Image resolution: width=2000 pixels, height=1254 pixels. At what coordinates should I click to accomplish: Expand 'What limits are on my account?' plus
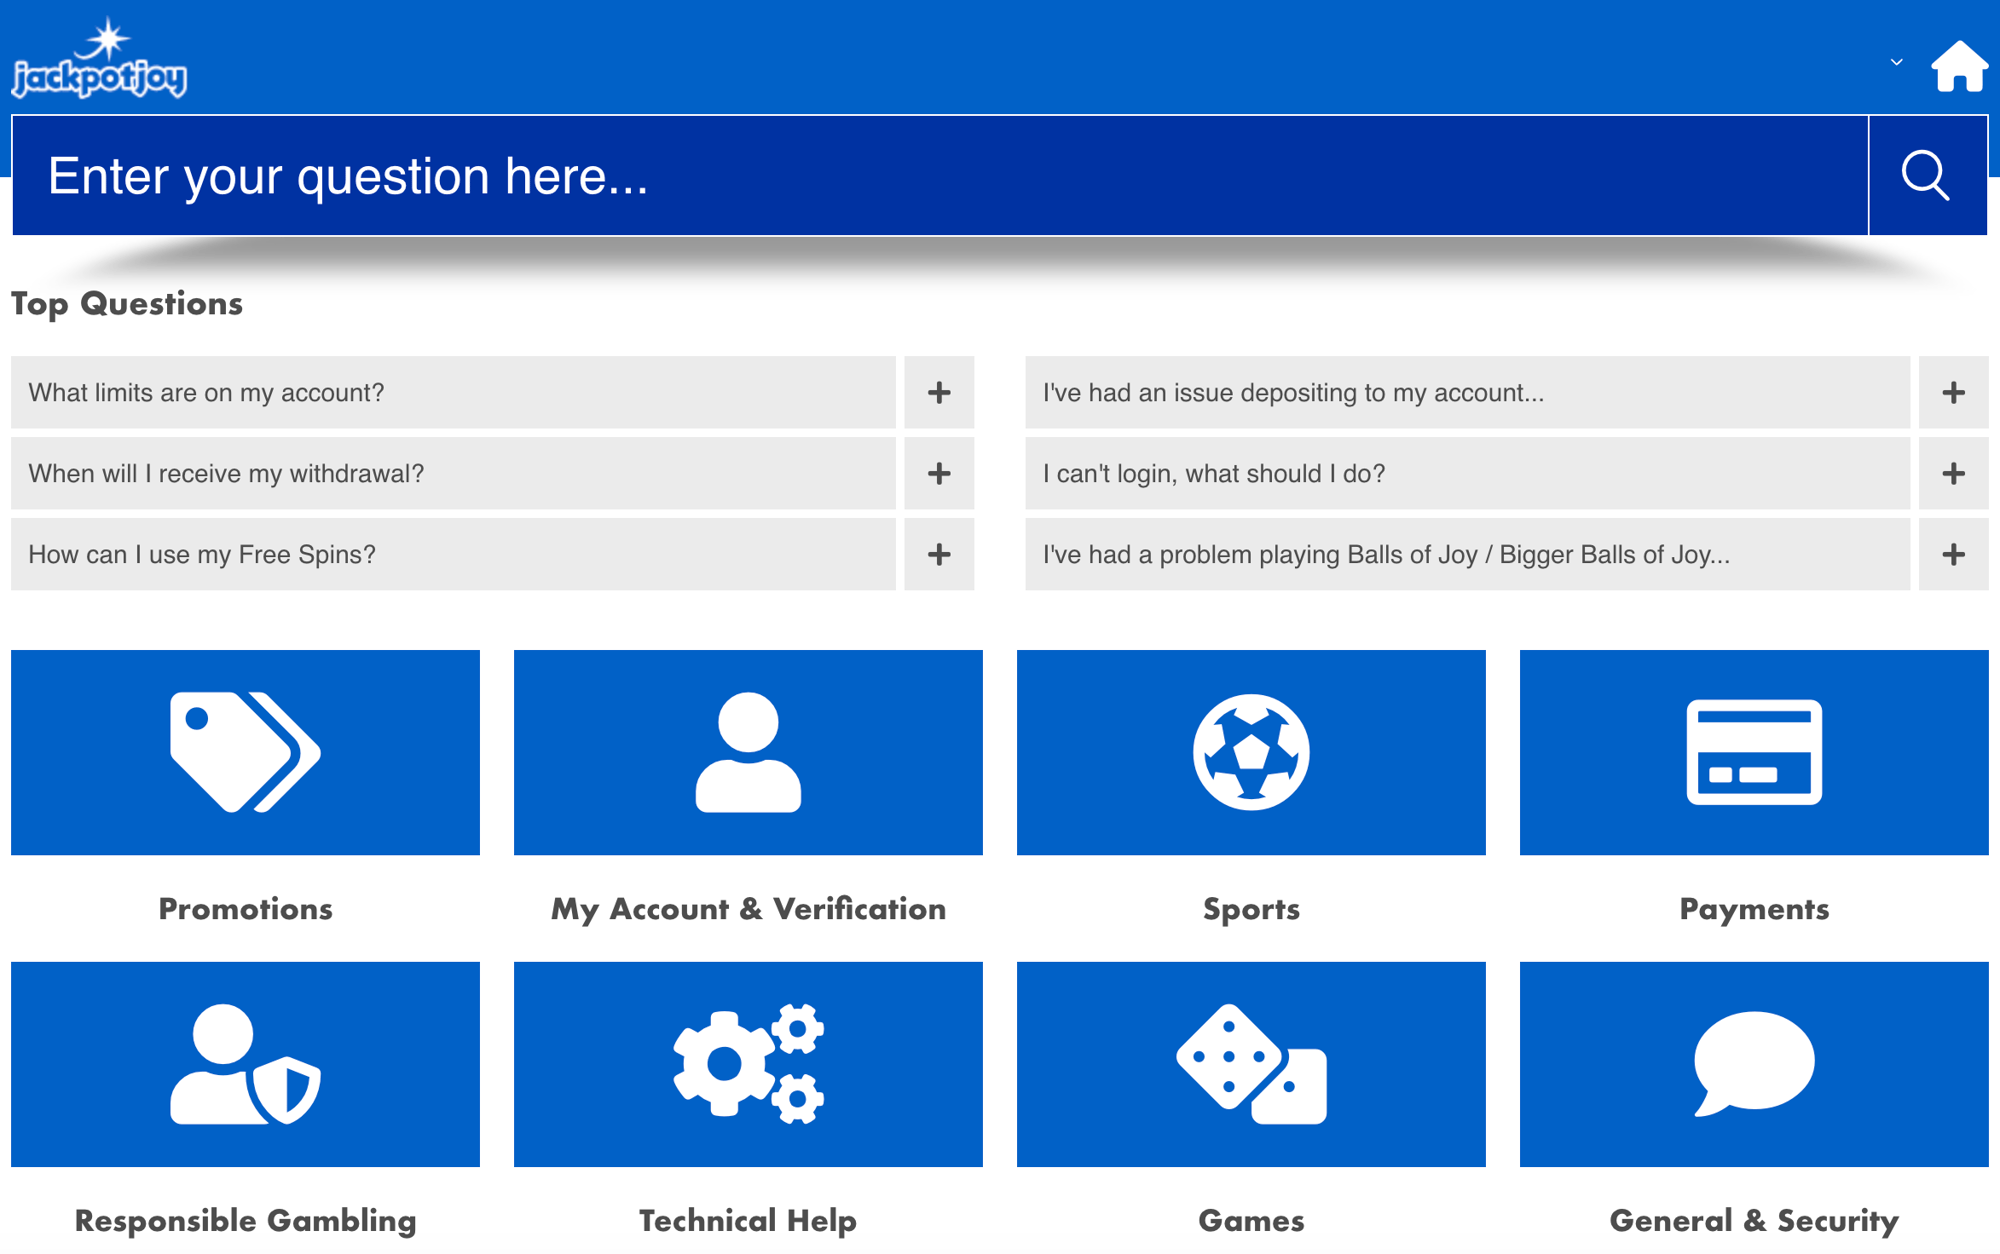pyautogui.click(x=939, y=393)
